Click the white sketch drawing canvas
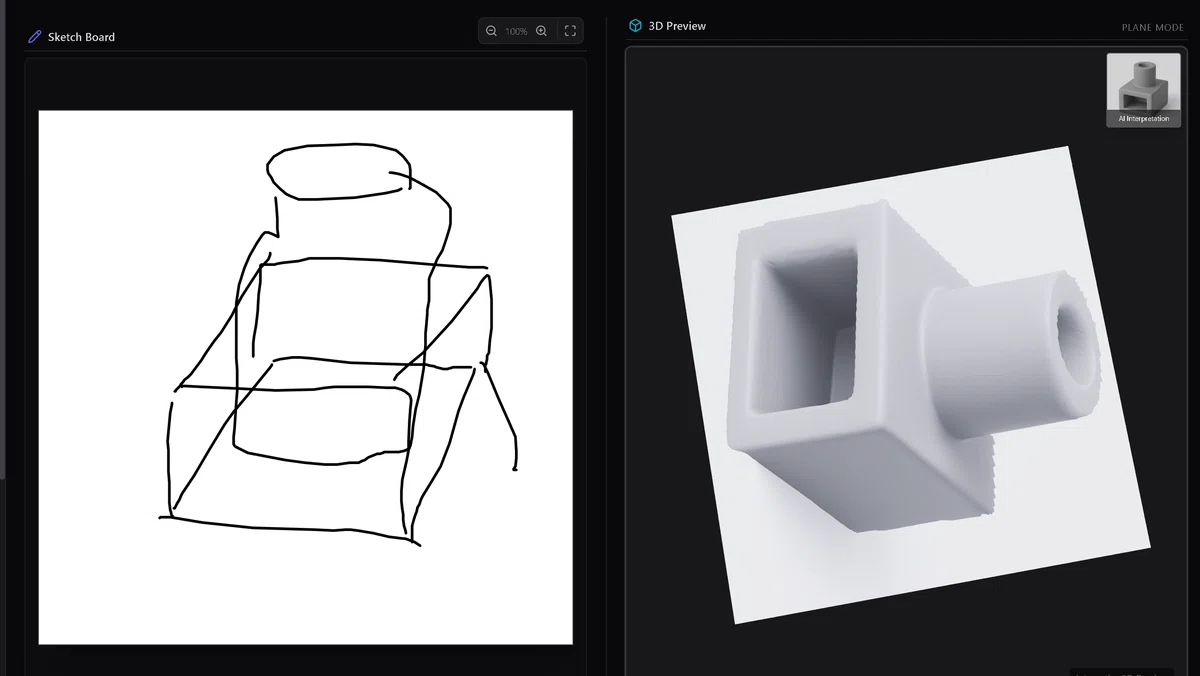 (305, 377)
